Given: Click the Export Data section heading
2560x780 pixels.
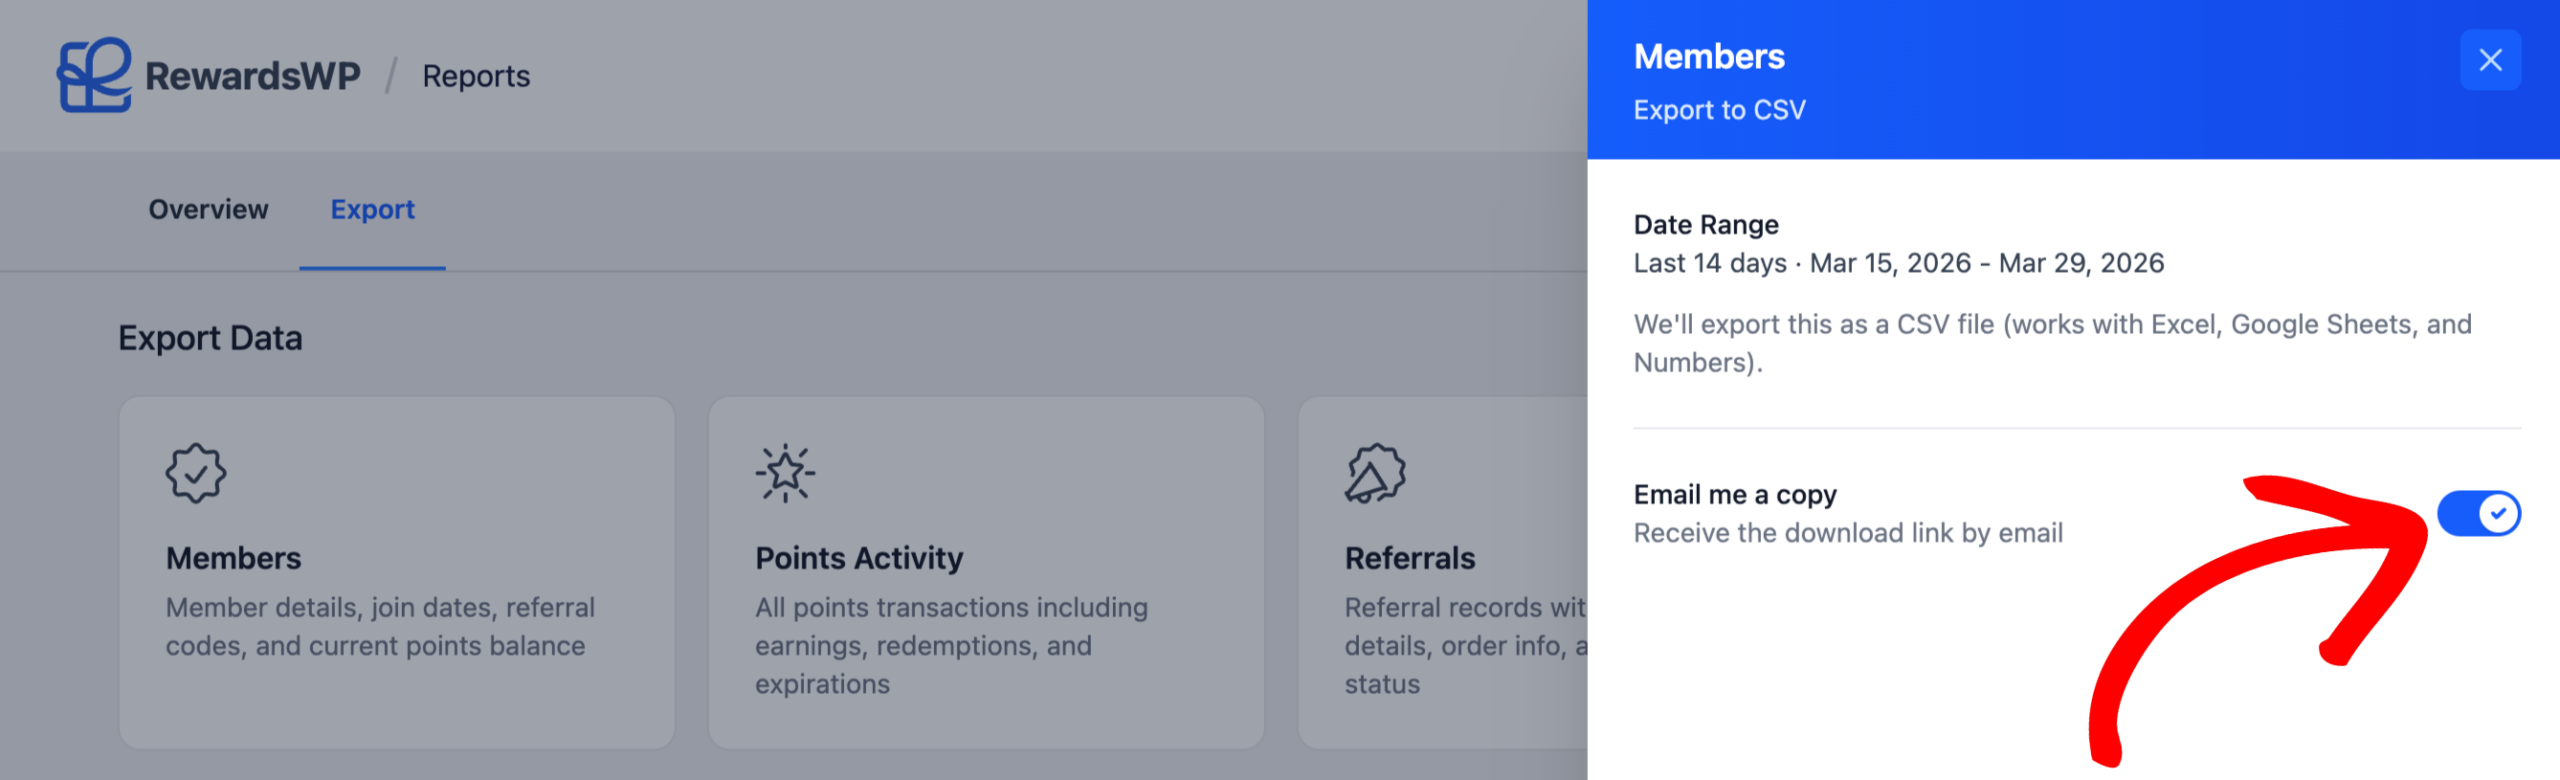Looking at the screenshot, I should [210, 338].
